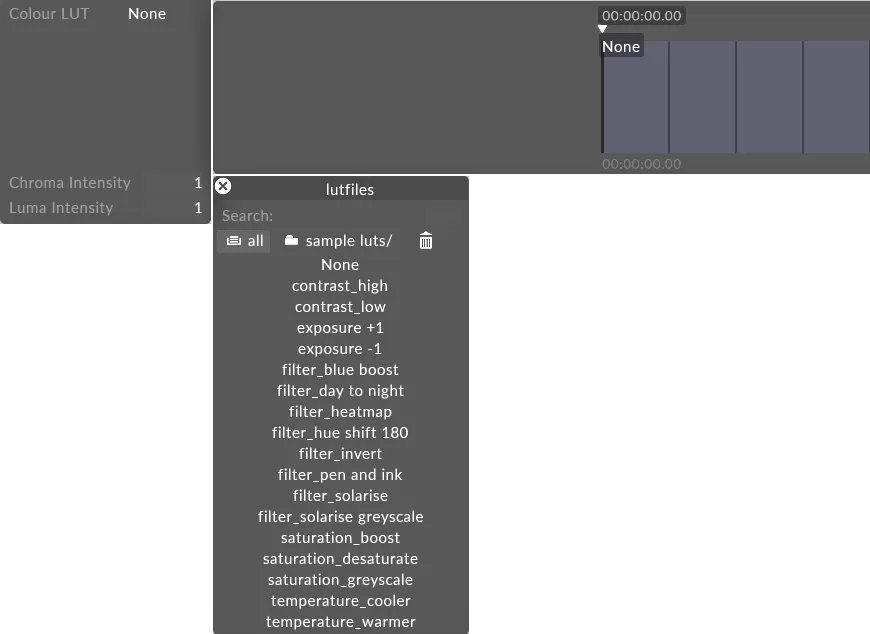Image resolution: width=870 pixels, height=634 pixels.
Task: Select the saturation_greyscale LUT
Action: (340, 579)
